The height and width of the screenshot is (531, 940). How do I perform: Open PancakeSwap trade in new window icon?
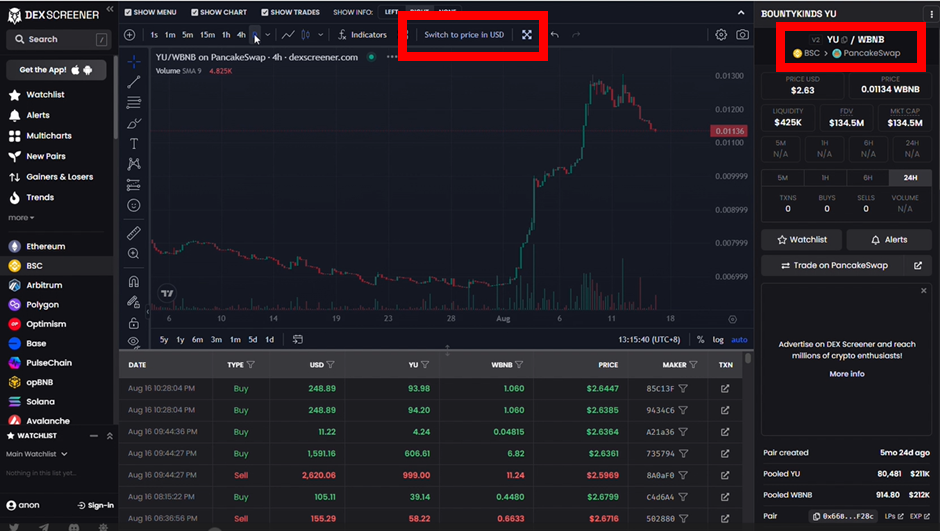(918, 266)
